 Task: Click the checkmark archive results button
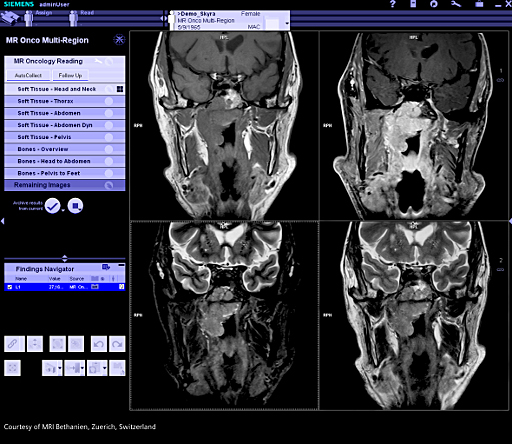pyautogui.click(x=52, y=206)
